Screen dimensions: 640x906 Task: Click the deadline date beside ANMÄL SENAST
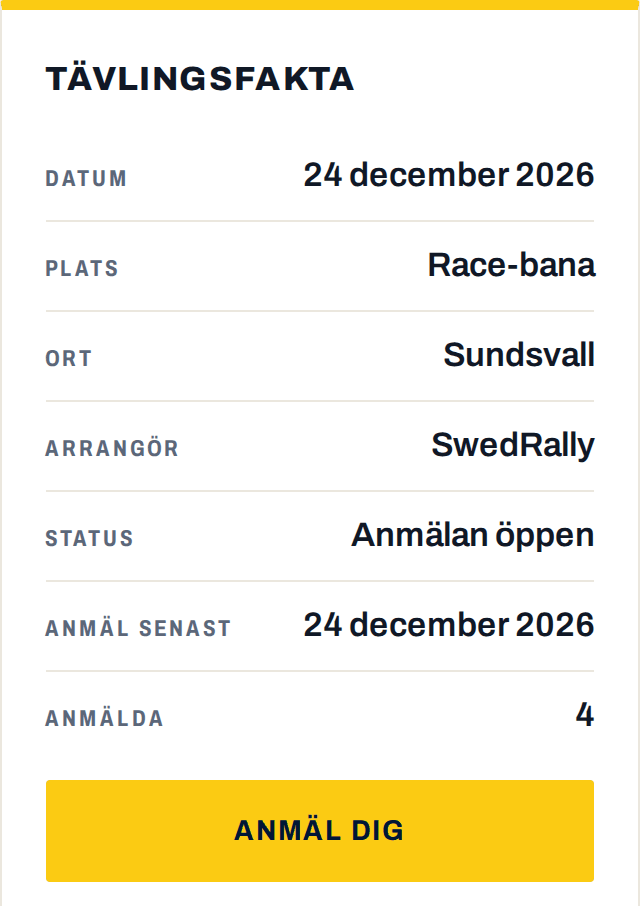pos(449,625)
